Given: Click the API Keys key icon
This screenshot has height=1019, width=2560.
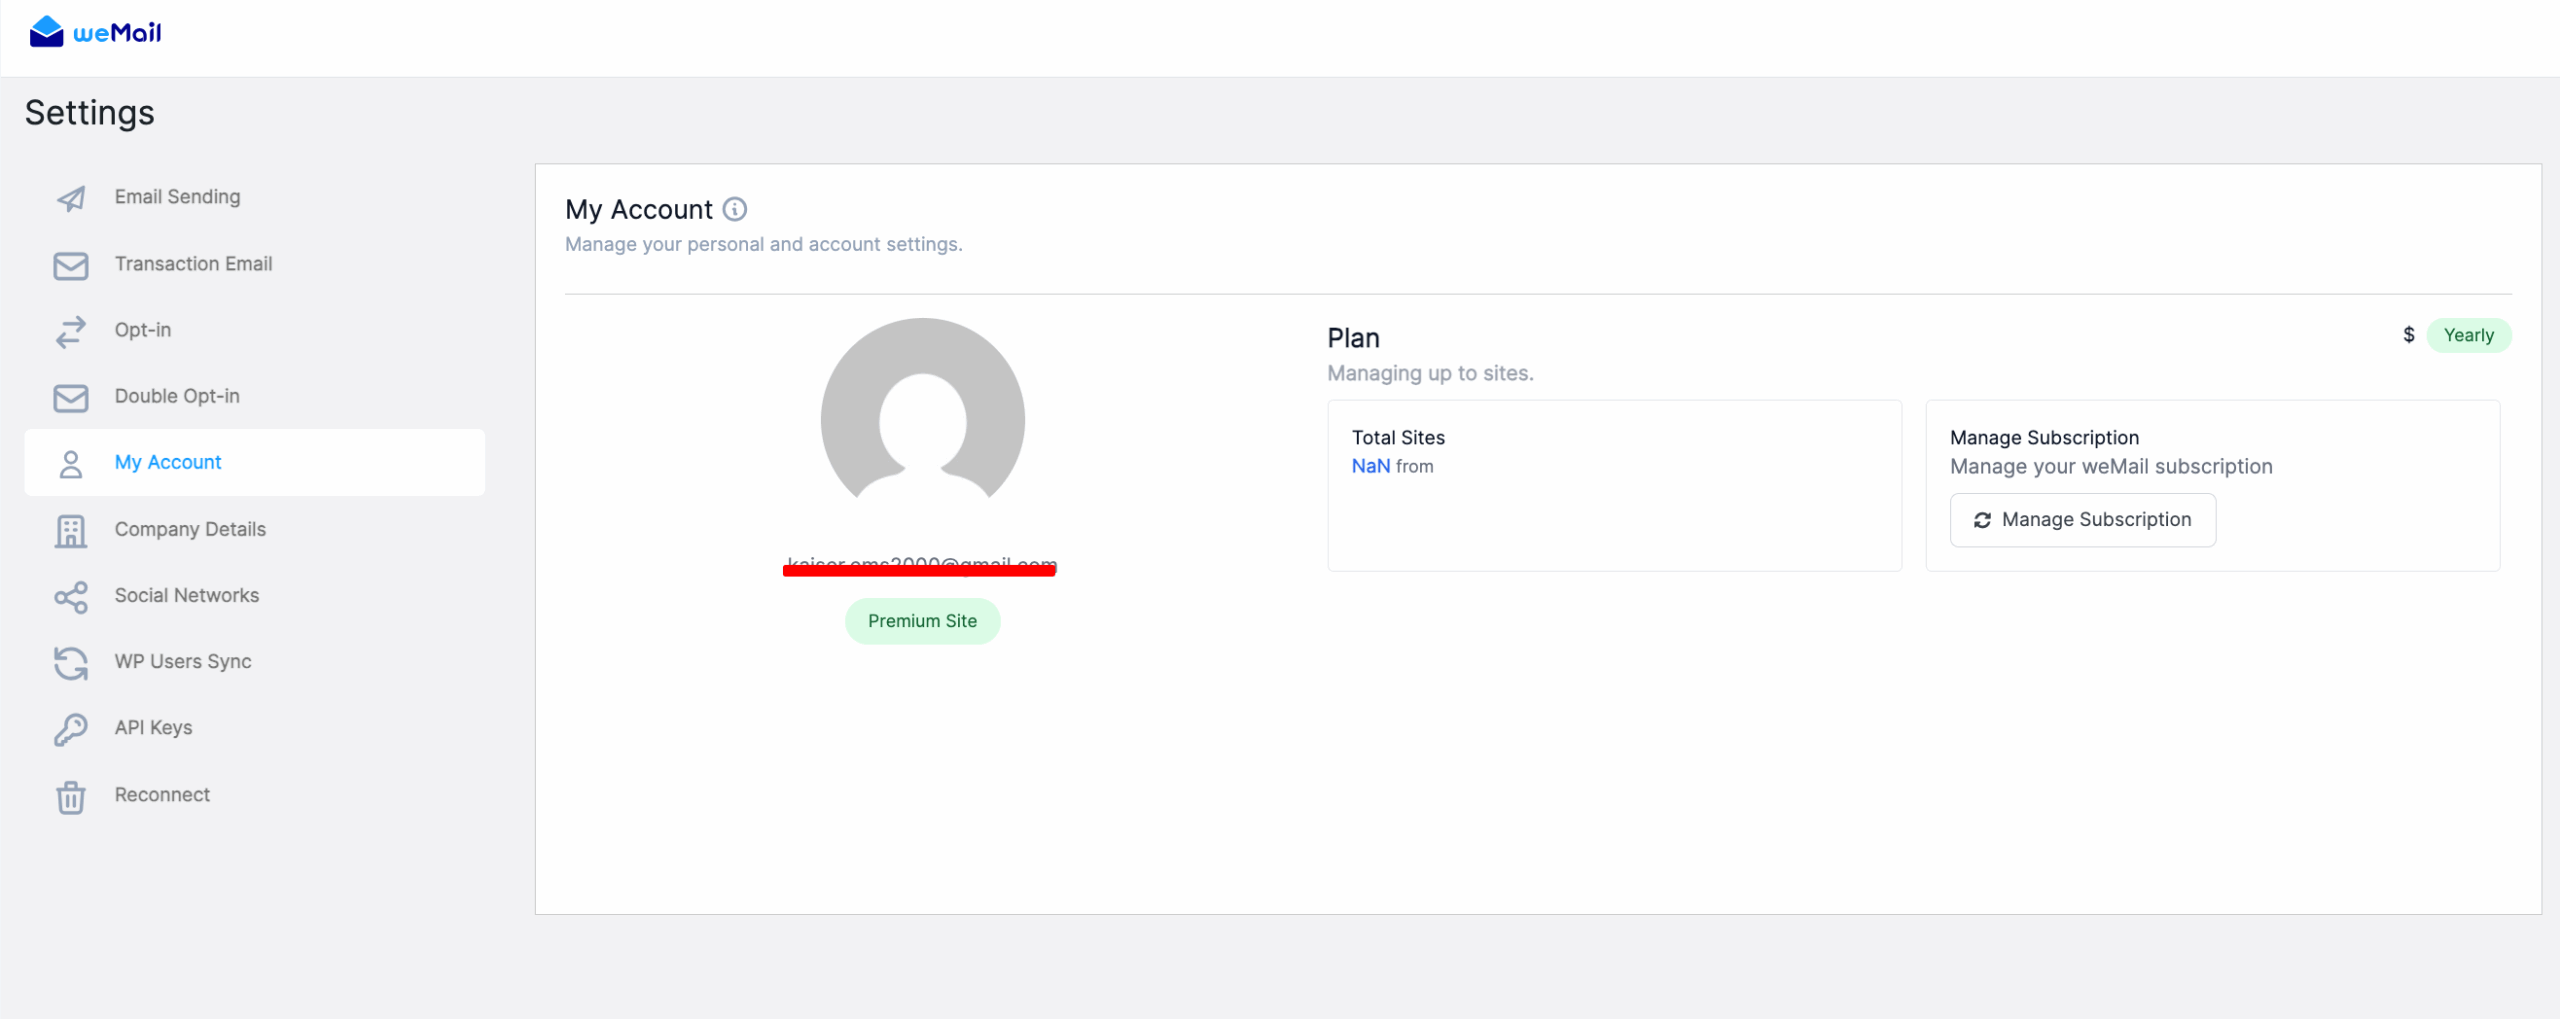Looking at the screenshot, I should tap(71, 729).
